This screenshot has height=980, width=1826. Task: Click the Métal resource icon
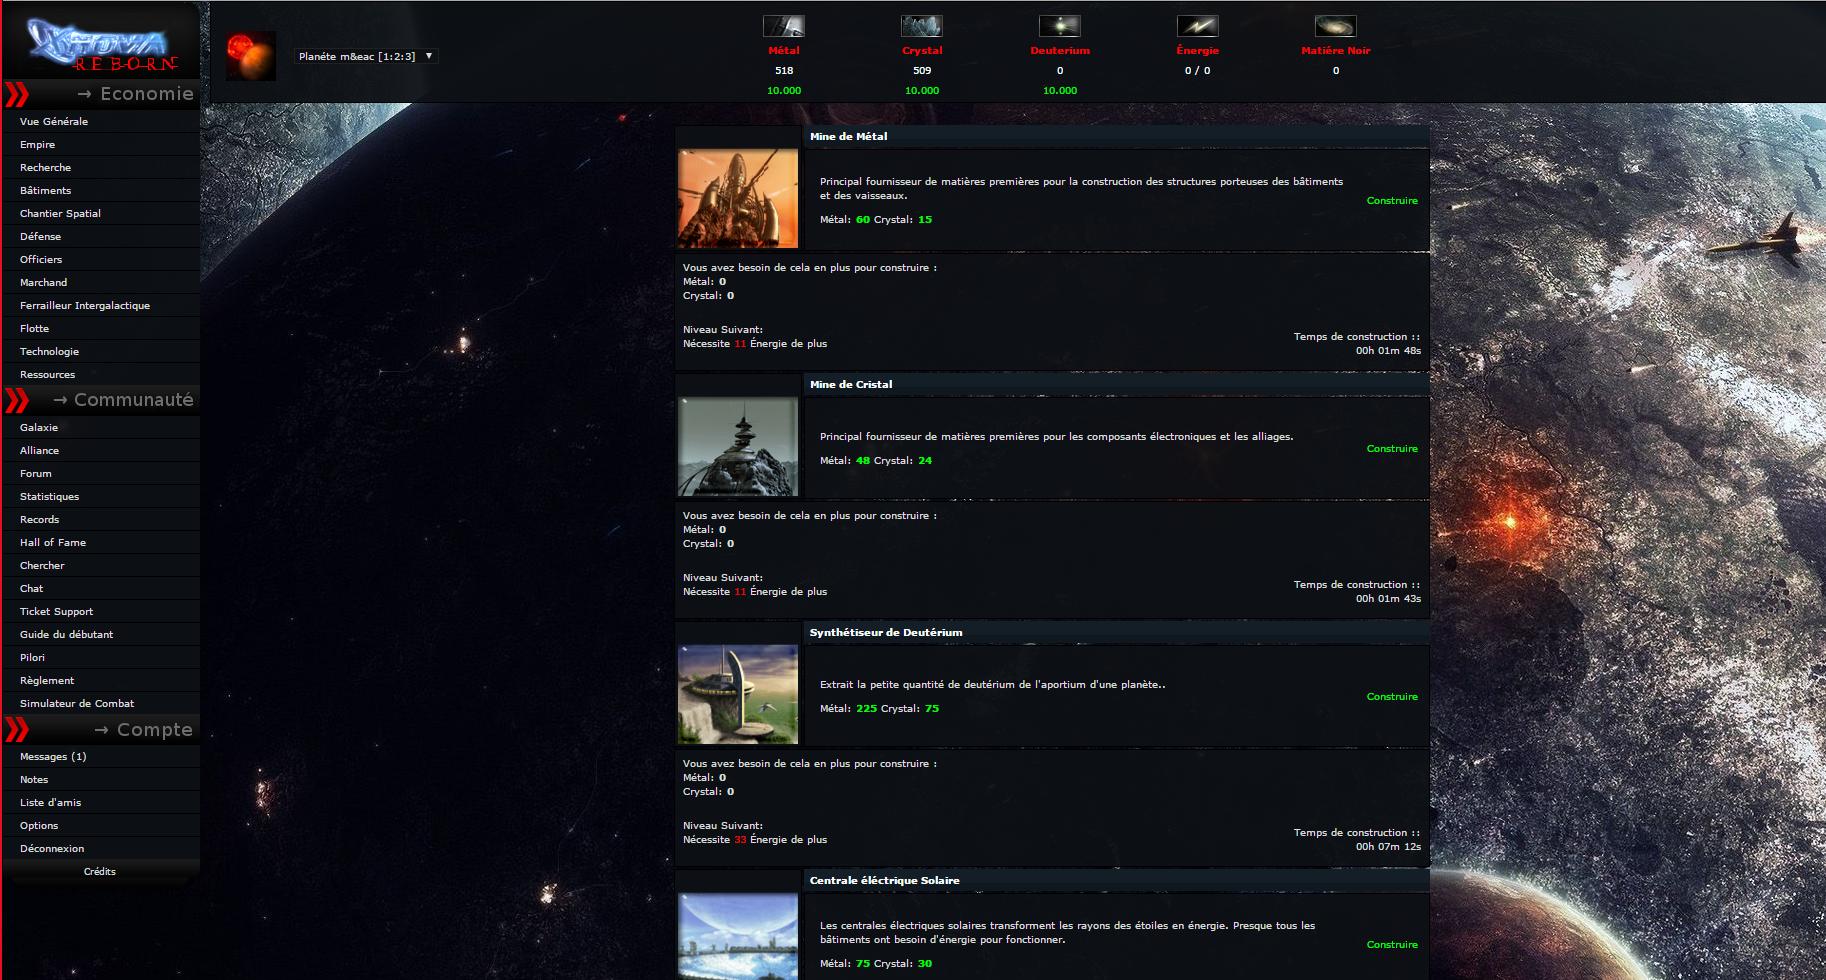coord(783,26)
